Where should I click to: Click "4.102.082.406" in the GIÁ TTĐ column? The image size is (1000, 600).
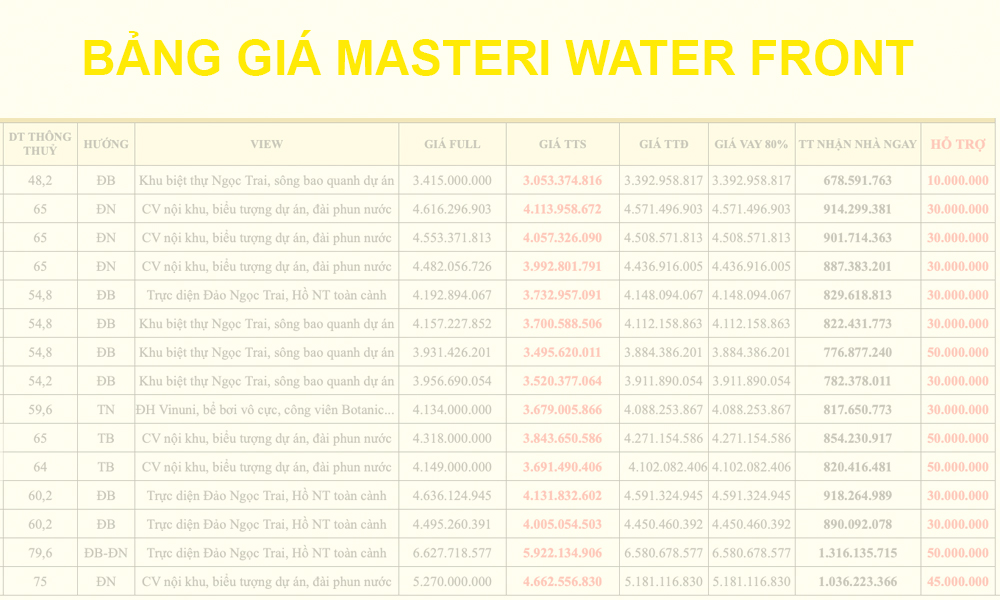coord(667,467)
